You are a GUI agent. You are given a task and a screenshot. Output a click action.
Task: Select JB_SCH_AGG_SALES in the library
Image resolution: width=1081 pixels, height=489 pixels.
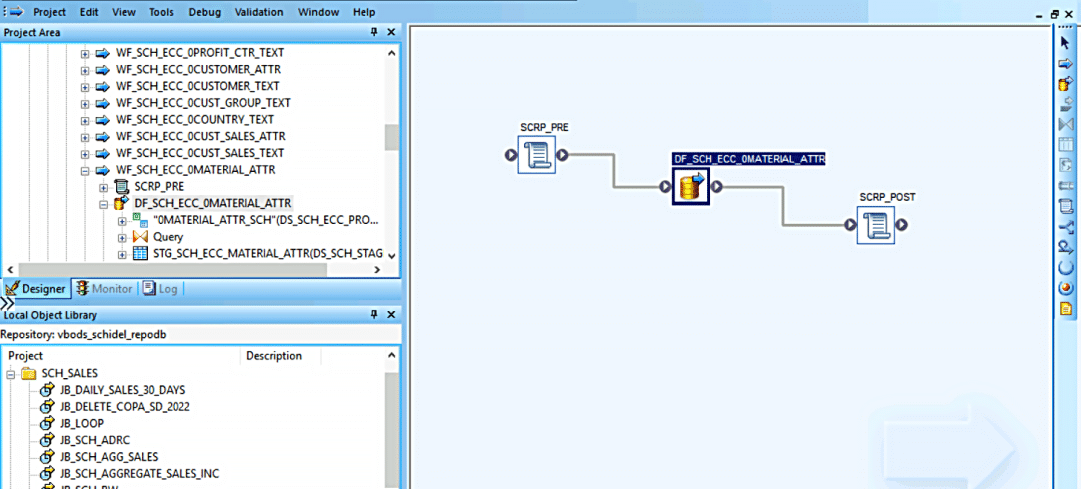pos(109,457)
